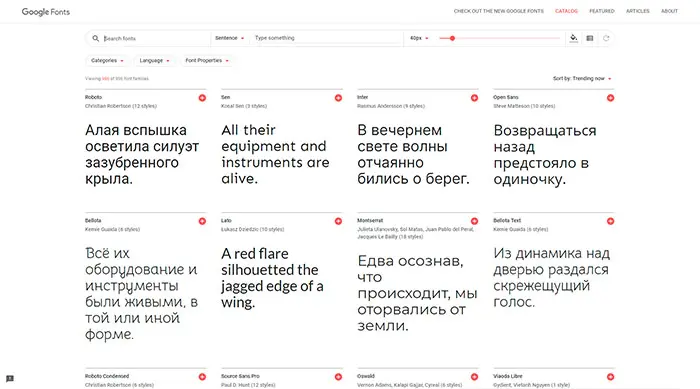This screenshot has width=700, height=389.
Task: Click Viewing font families count text
Action: tap(117, 78)
